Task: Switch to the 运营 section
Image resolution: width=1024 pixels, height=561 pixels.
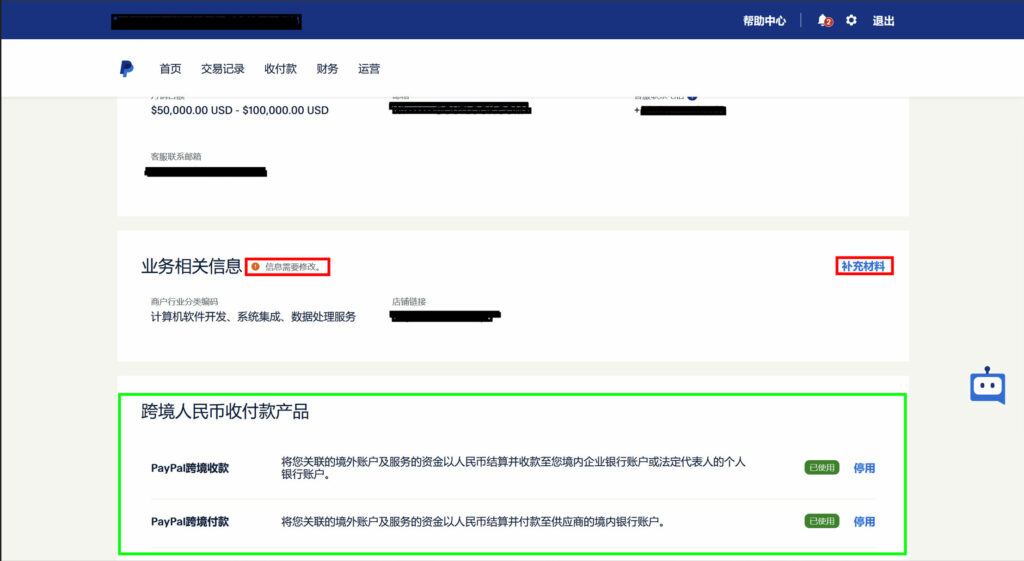Action: 369,69
